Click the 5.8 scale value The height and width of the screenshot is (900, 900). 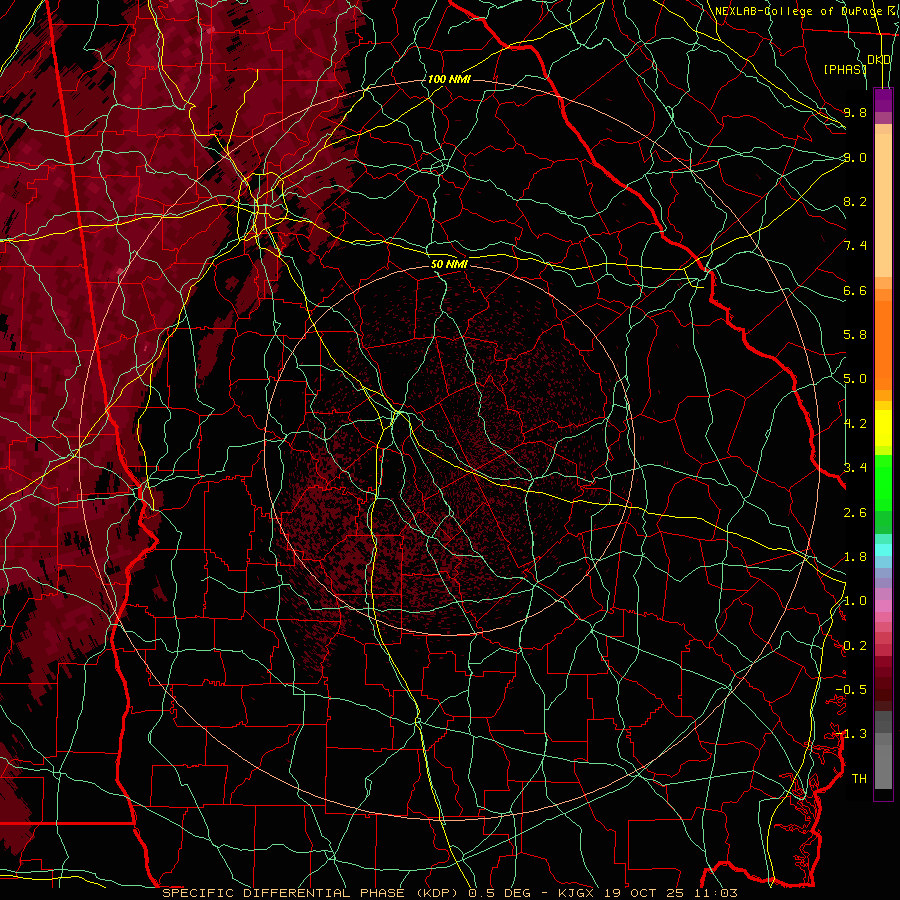coord(855,335)
